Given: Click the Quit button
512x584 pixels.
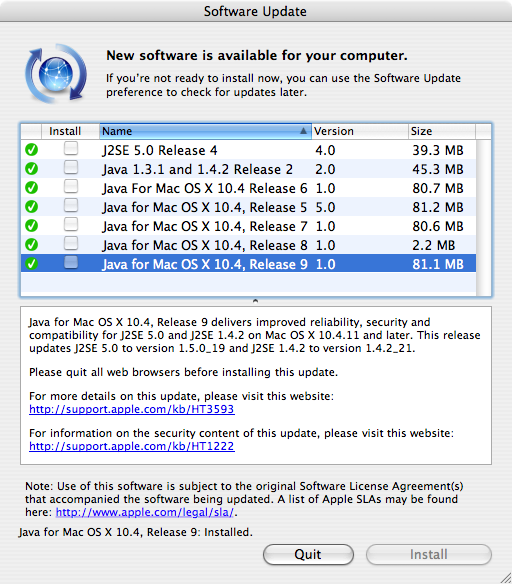Looking at the screenshot, I should (x=308, y=554).
